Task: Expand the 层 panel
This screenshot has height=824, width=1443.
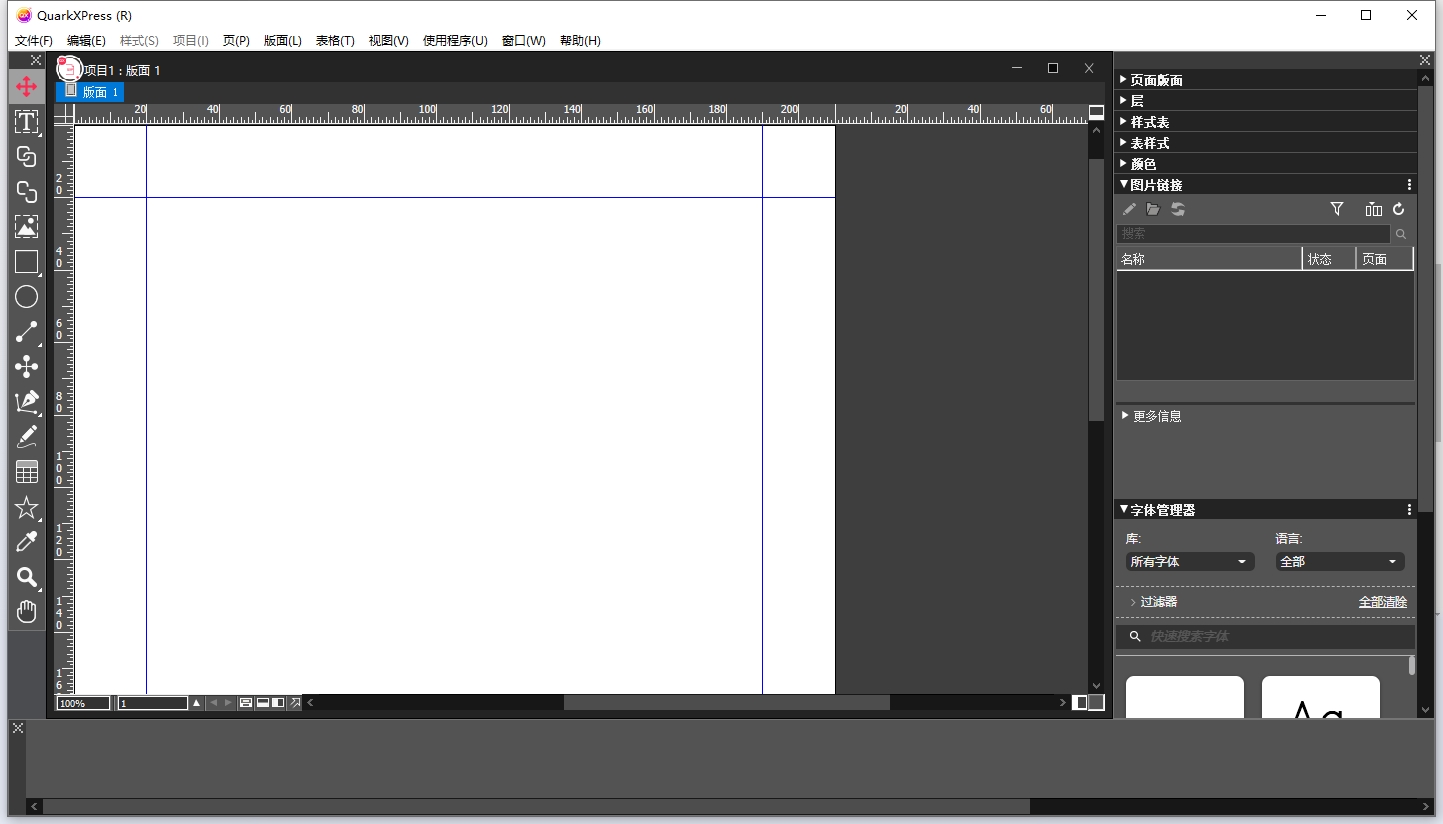Action: 1124,100
